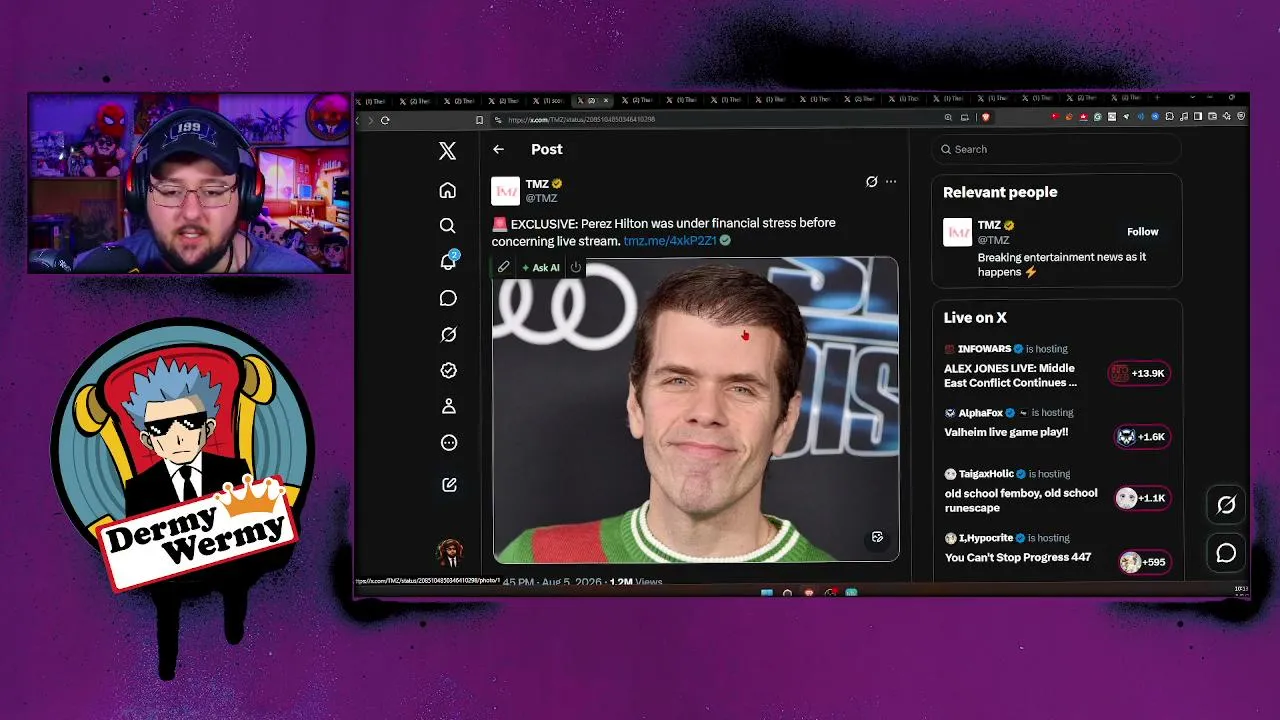This screenshot has width=1280, height=720.
Task: Compose a new post with the quill icon
Action: (449, 485)
